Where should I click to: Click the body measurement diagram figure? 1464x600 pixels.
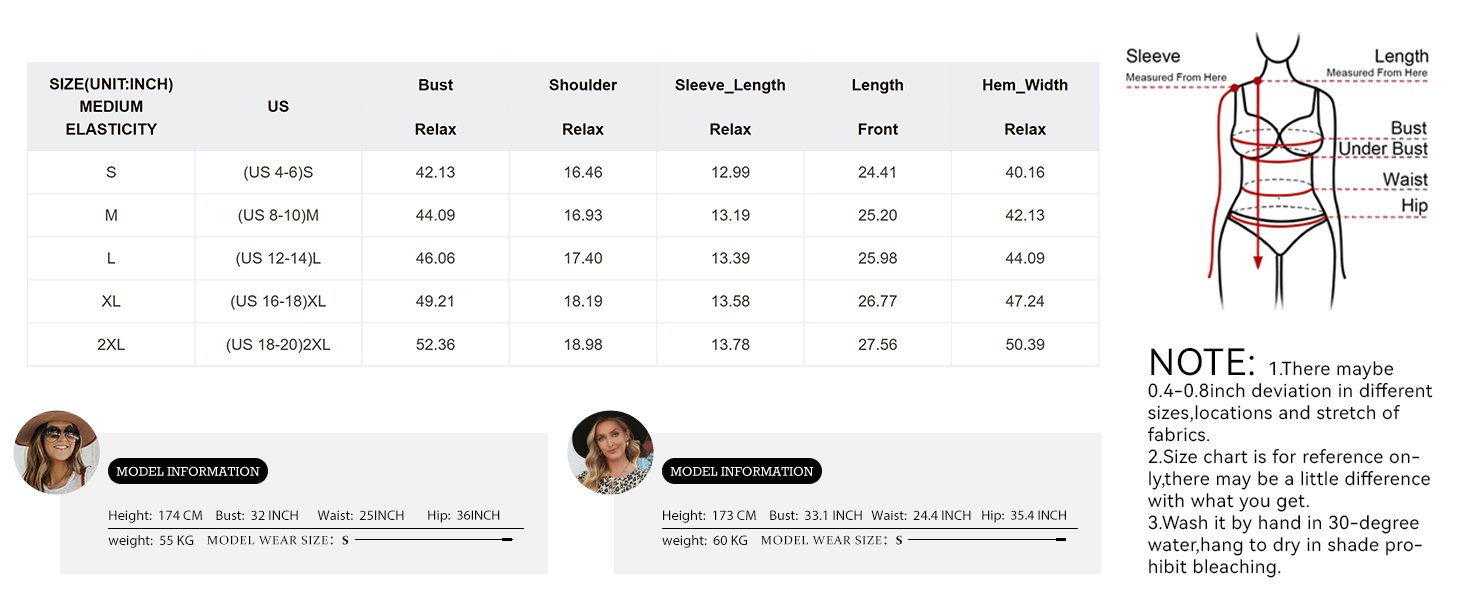pyautogui.click(x=1278, y=170)
